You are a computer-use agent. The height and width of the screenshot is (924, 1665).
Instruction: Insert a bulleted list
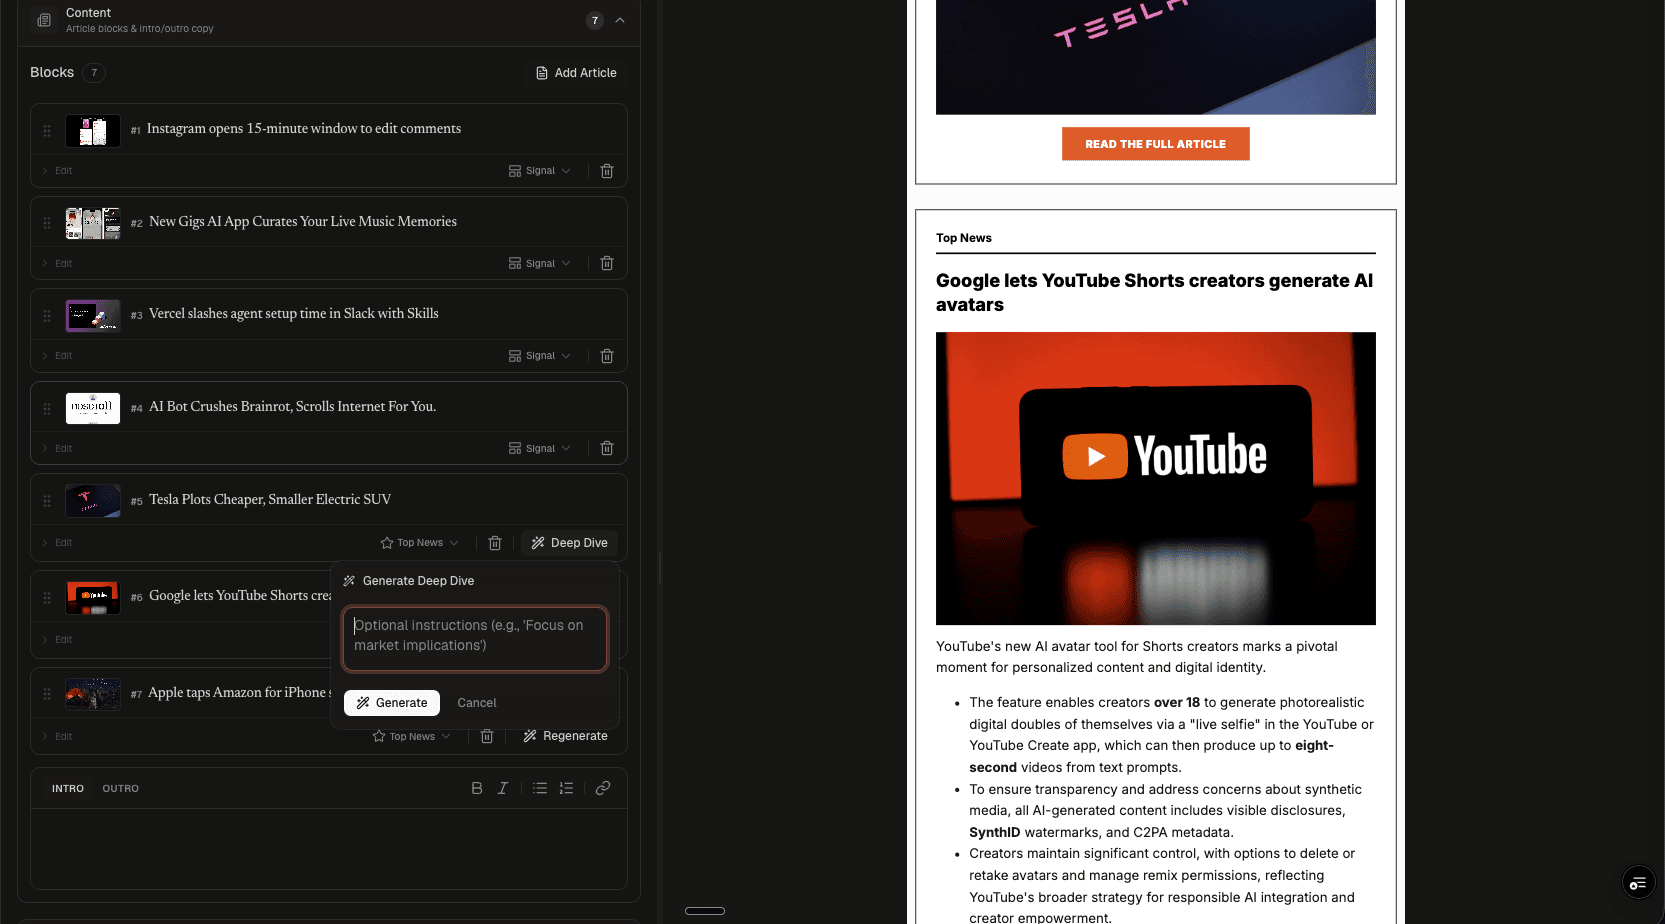tap(540, 788)
